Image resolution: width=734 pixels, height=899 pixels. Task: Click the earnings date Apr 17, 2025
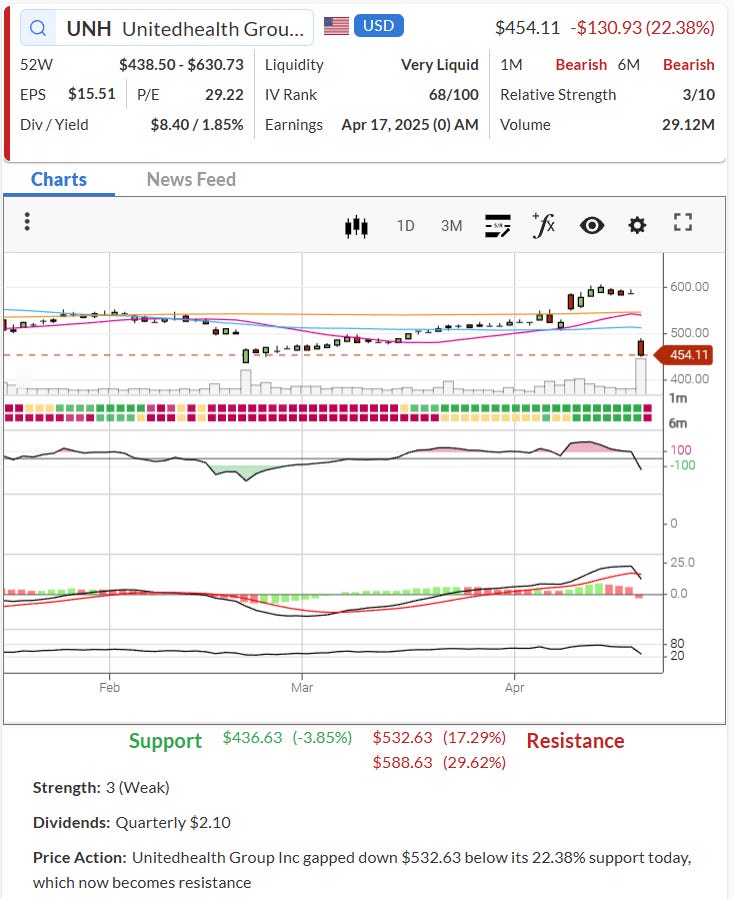point(385,124)
